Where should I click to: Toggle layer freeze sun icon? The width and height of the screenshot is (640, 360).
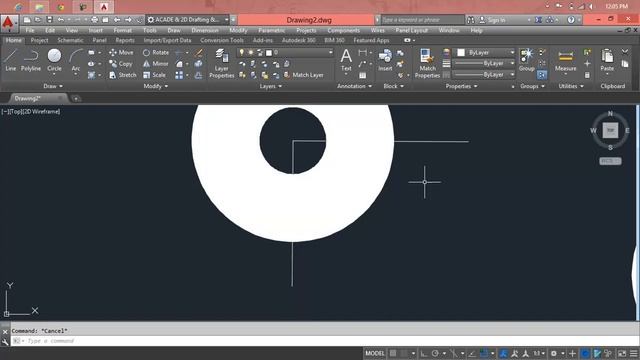point(250,52)
